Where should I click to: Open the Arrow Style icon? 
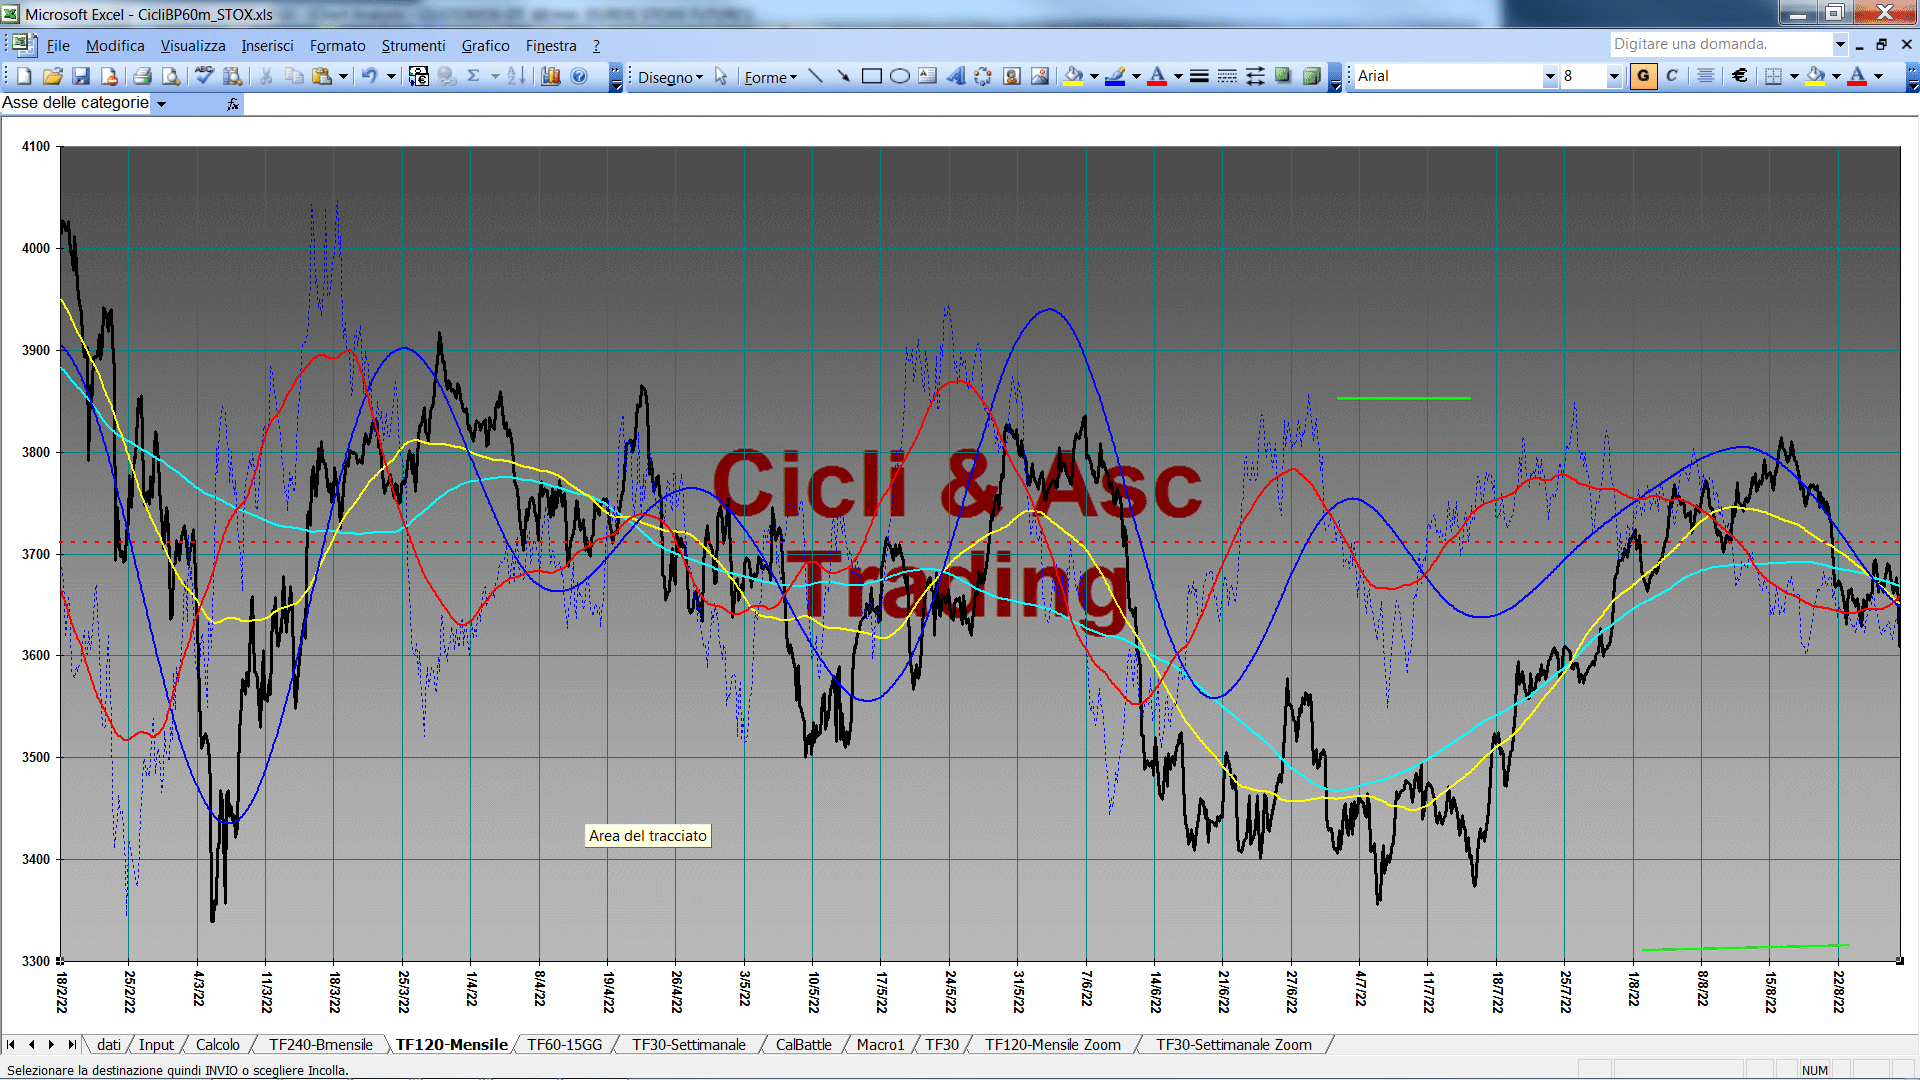pos(1255,76)
